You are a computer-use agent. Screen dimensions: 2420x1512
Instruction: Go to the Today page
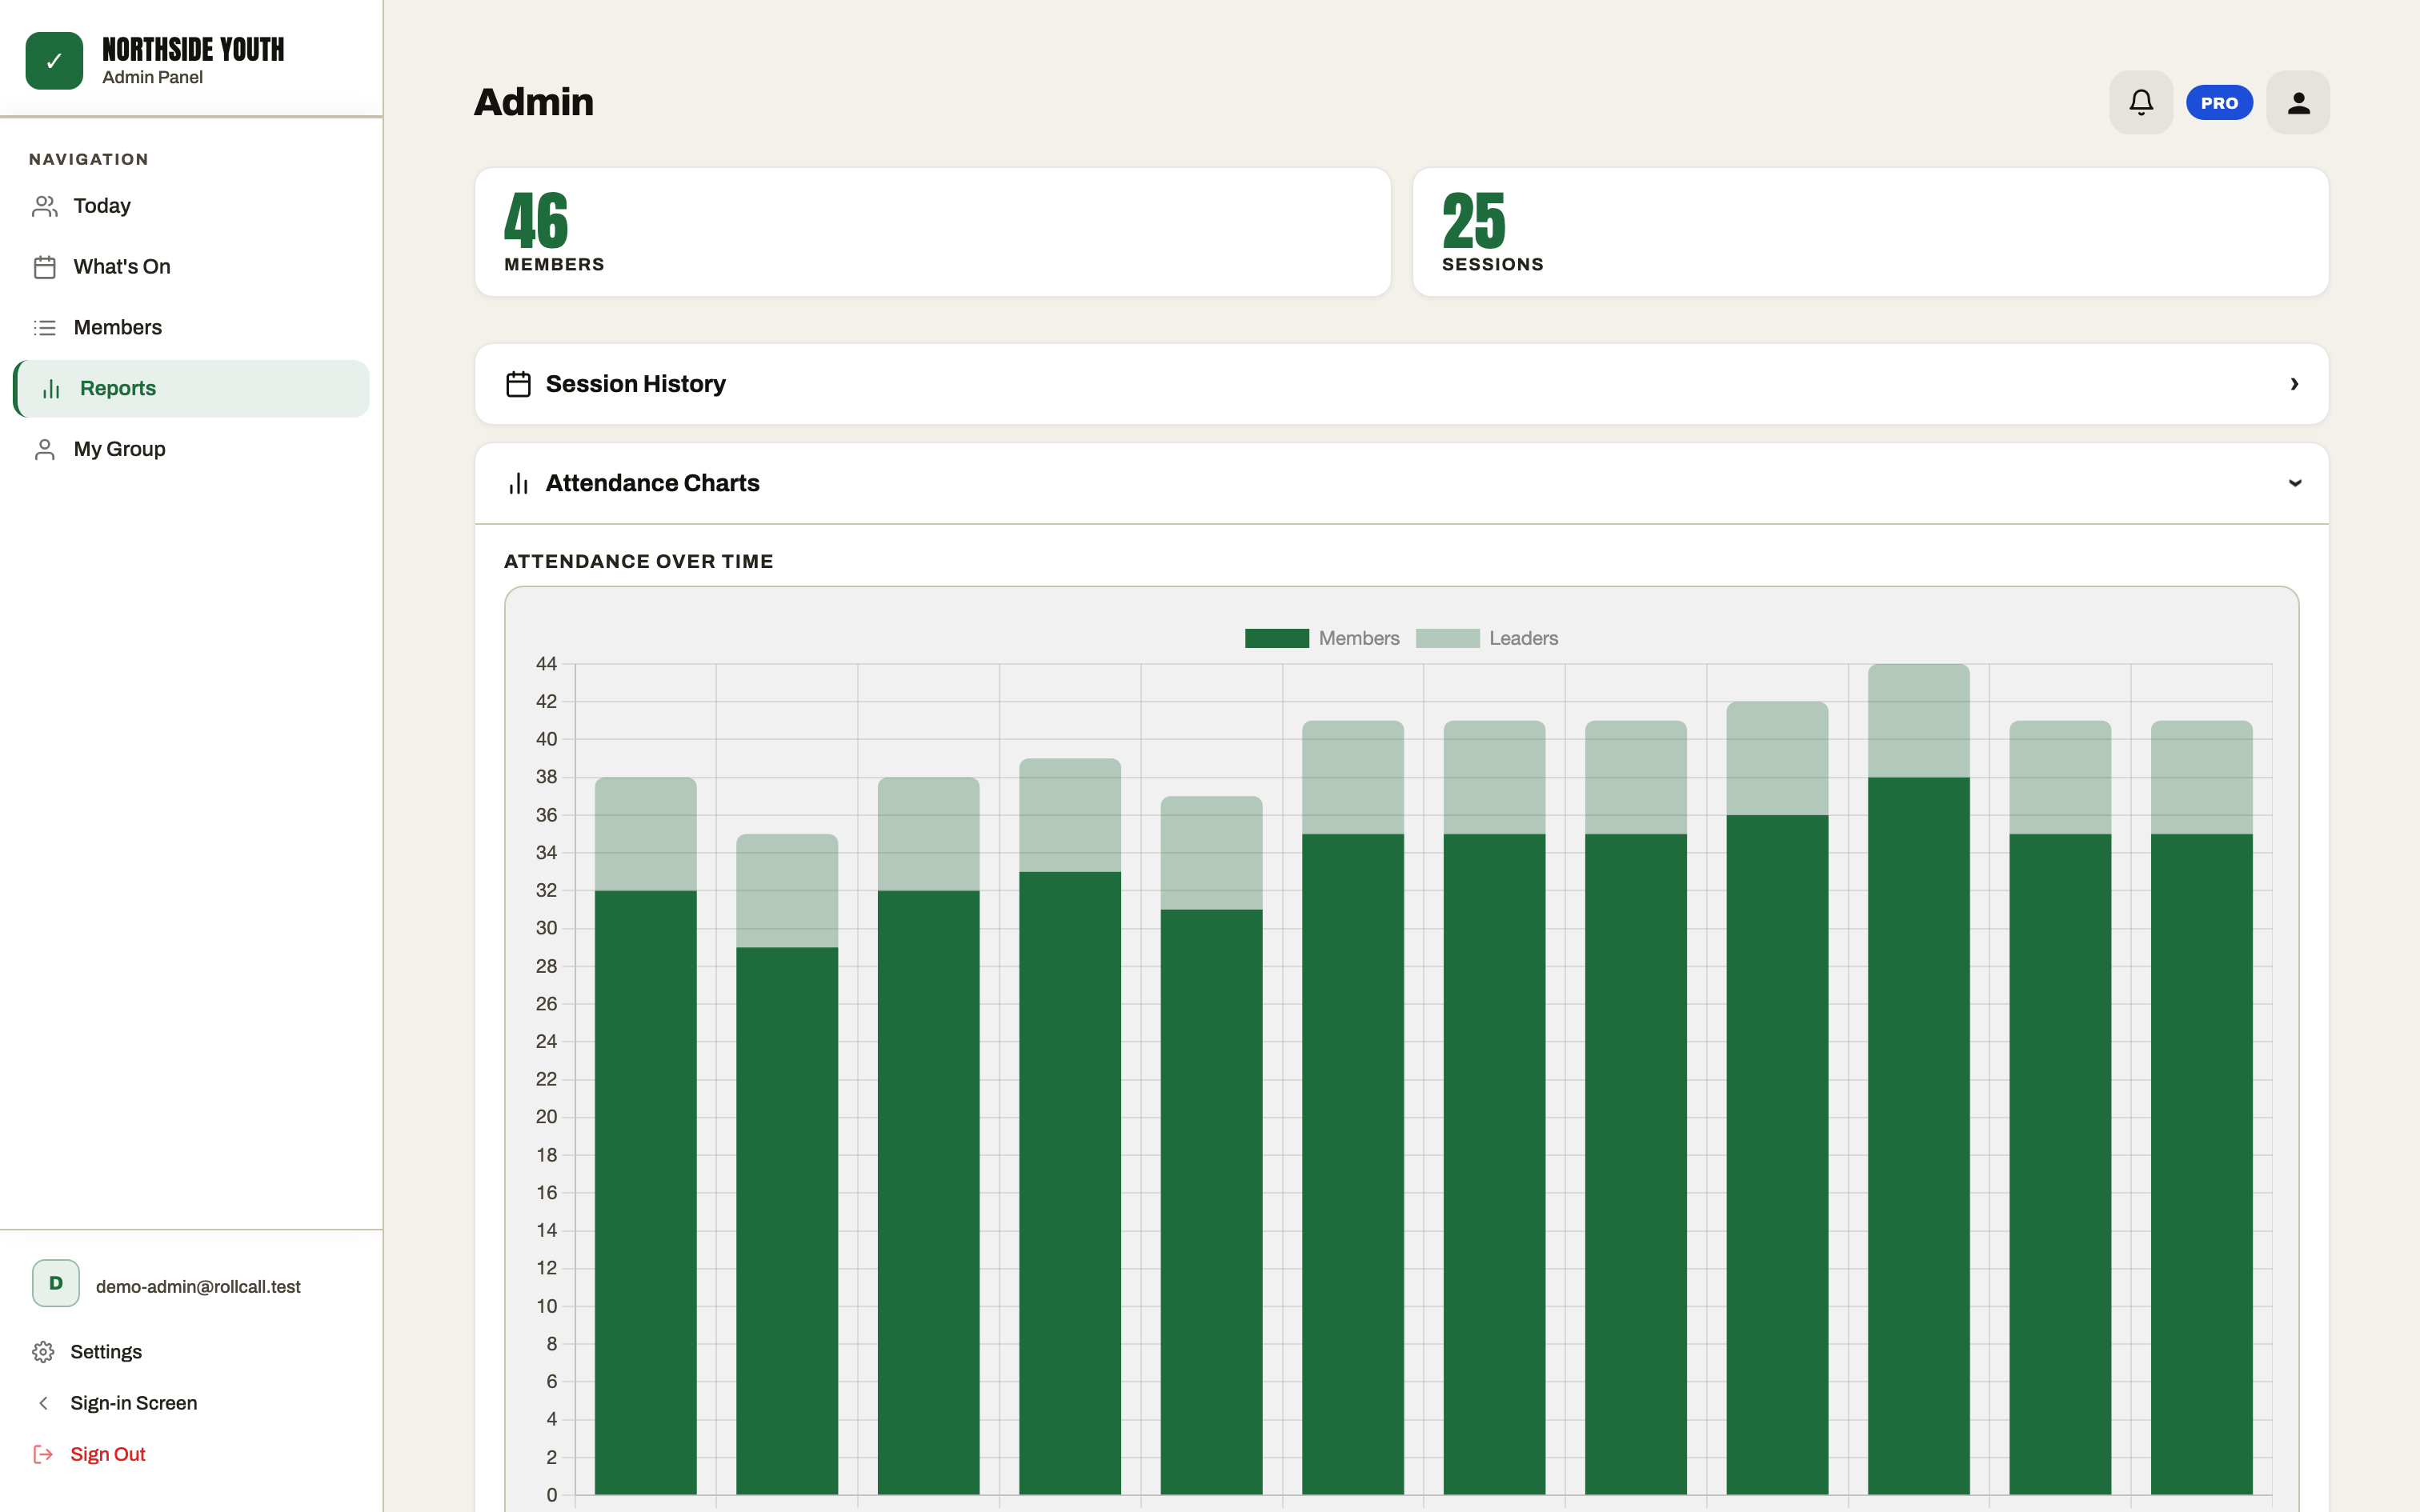point(191,206)
